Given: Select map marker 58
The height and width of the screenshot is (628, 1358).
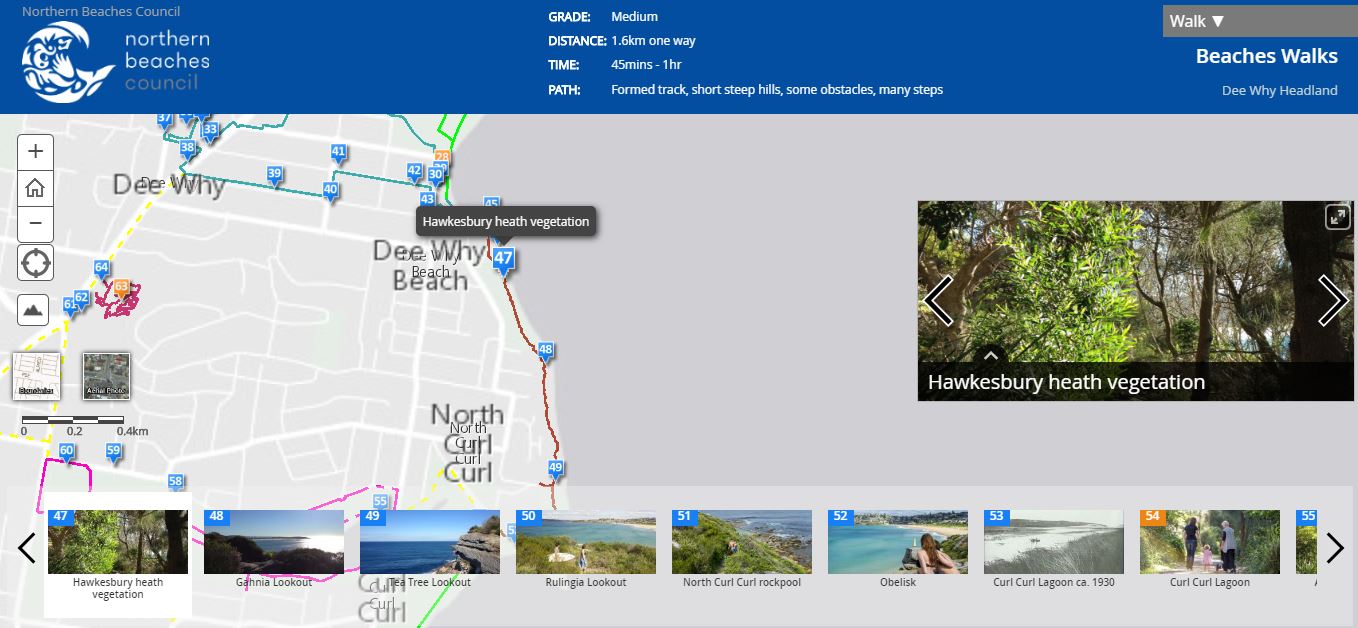Looking at the screenshot, I should 176,483.
